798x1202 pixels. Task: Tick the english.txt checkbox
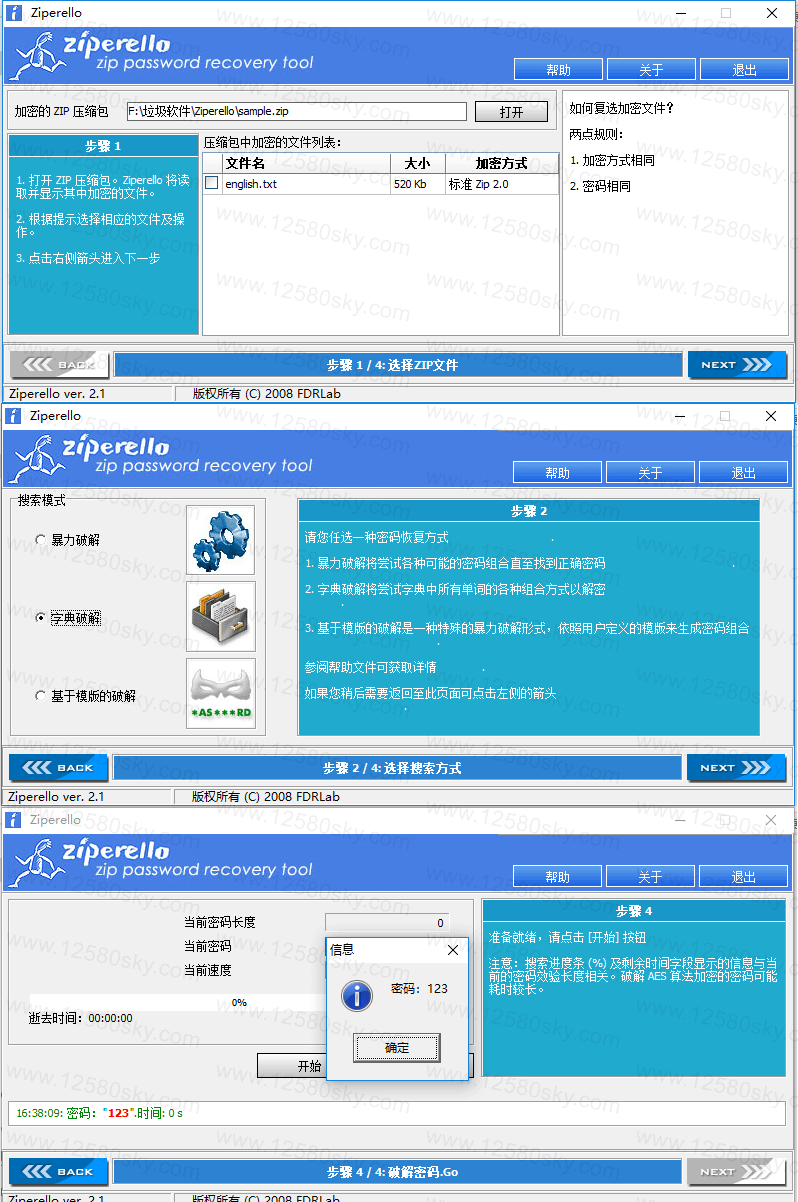point(211,184)
